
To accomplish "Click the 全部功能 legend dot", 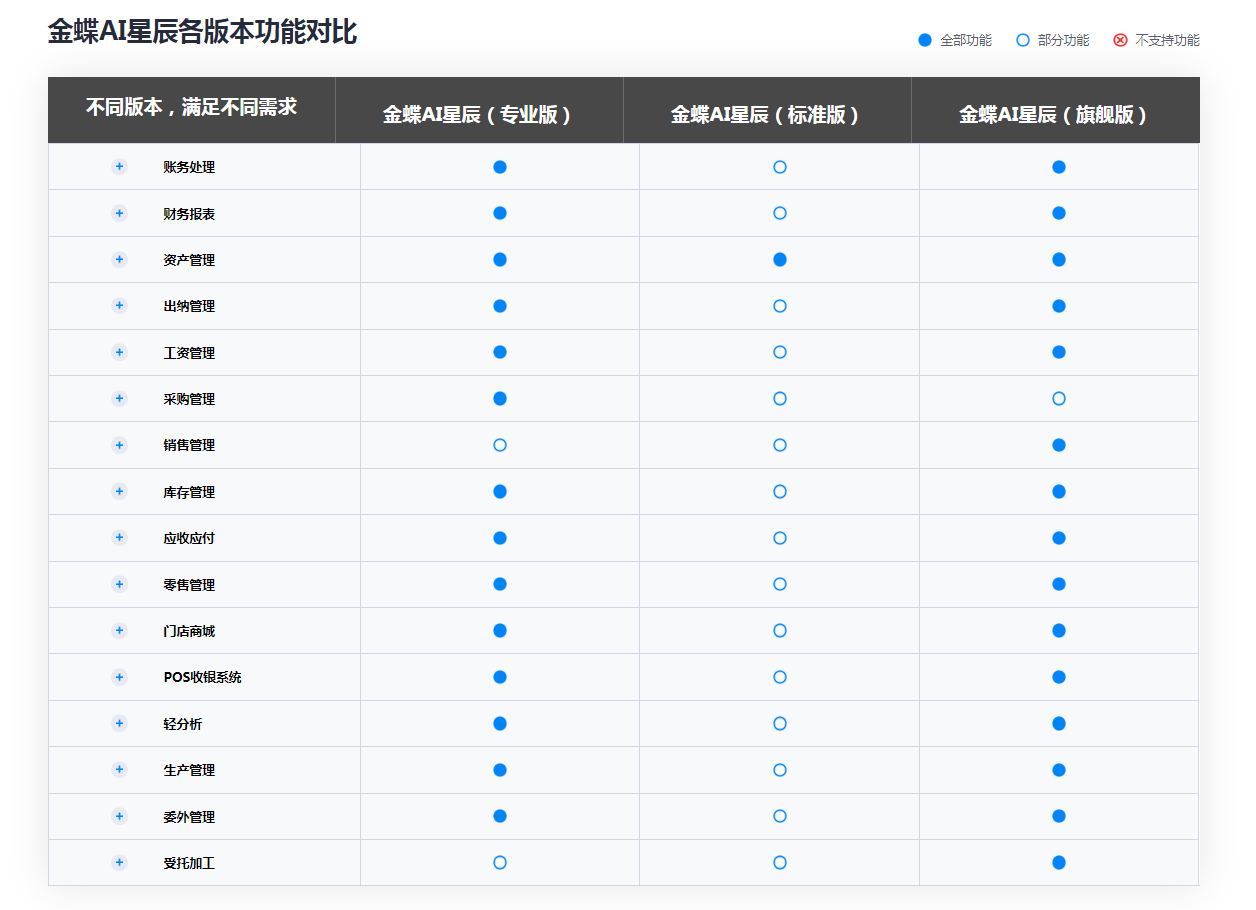I will pyautogui.click(x=925, y=40).
